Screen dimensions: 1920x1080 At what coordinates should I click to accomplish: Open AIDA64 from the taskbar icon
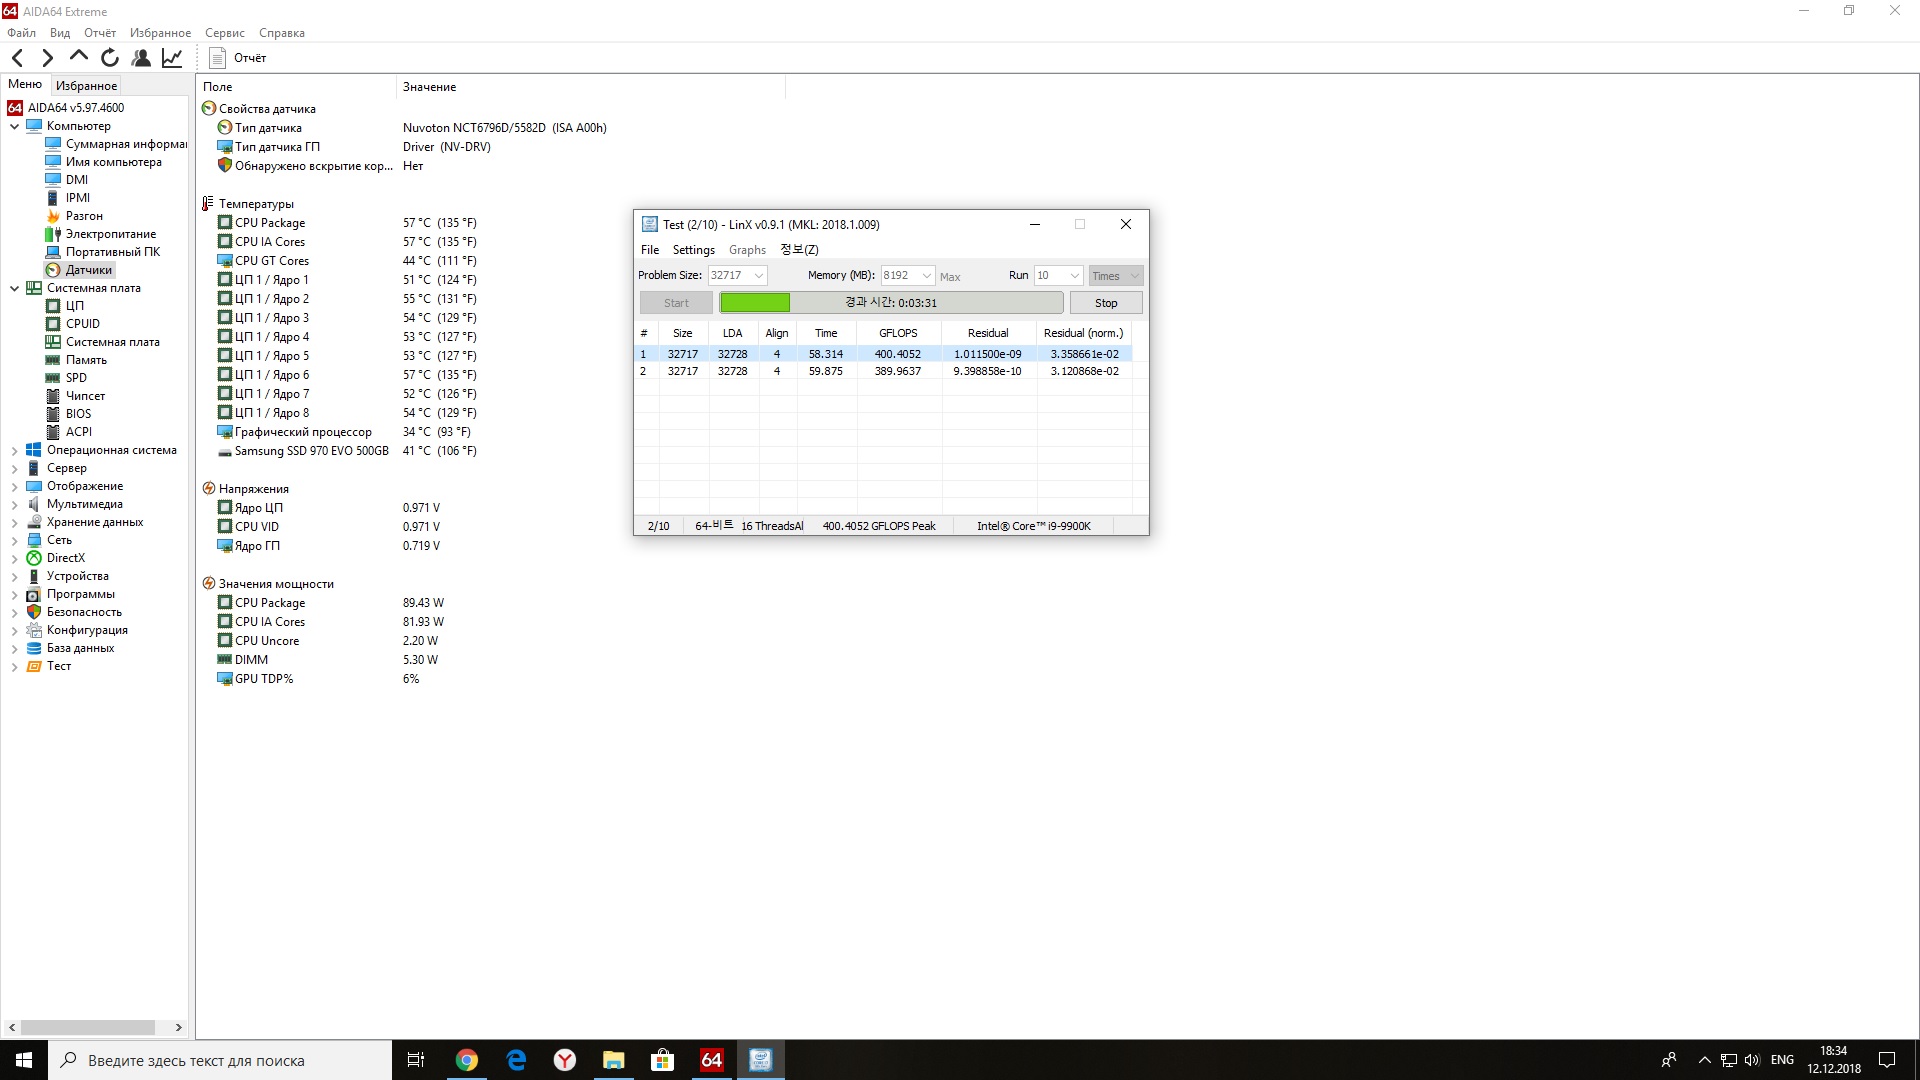[711, 1060]
